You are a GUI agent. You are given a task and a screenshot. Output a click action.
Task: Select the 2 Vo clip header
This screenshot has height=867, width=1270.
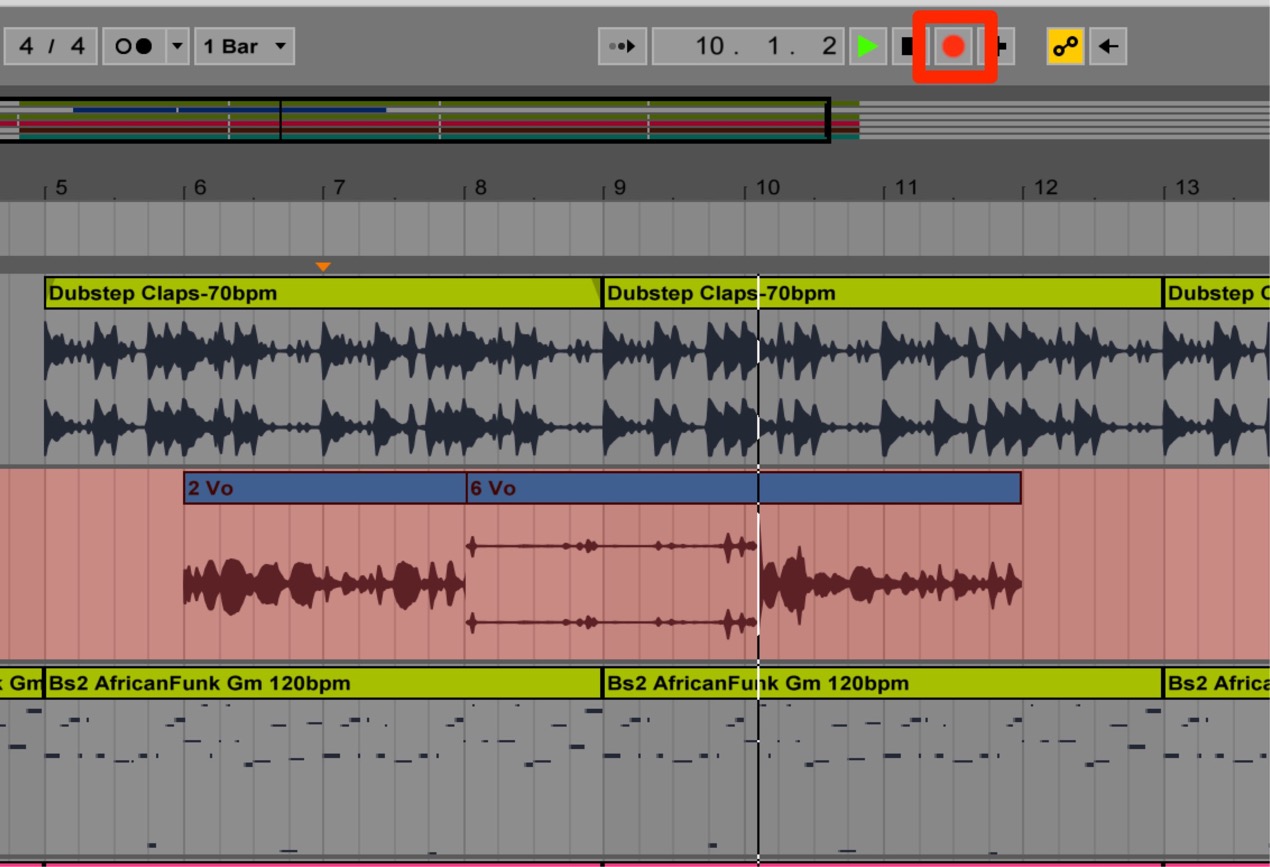[325, 488]
